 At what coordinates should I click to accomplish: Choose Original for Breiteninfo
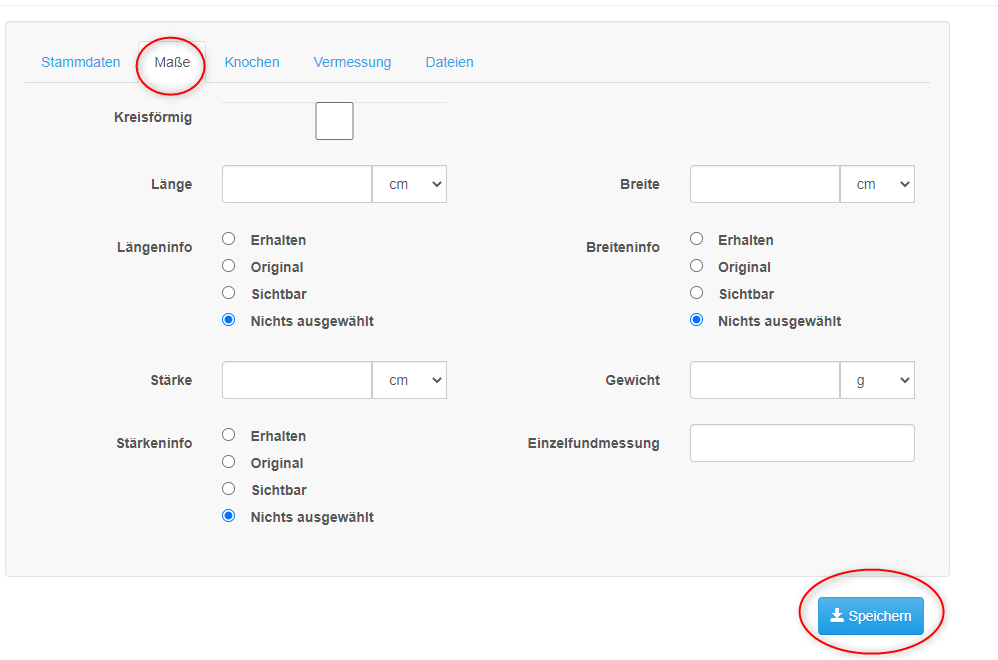[x=696, y=265]
